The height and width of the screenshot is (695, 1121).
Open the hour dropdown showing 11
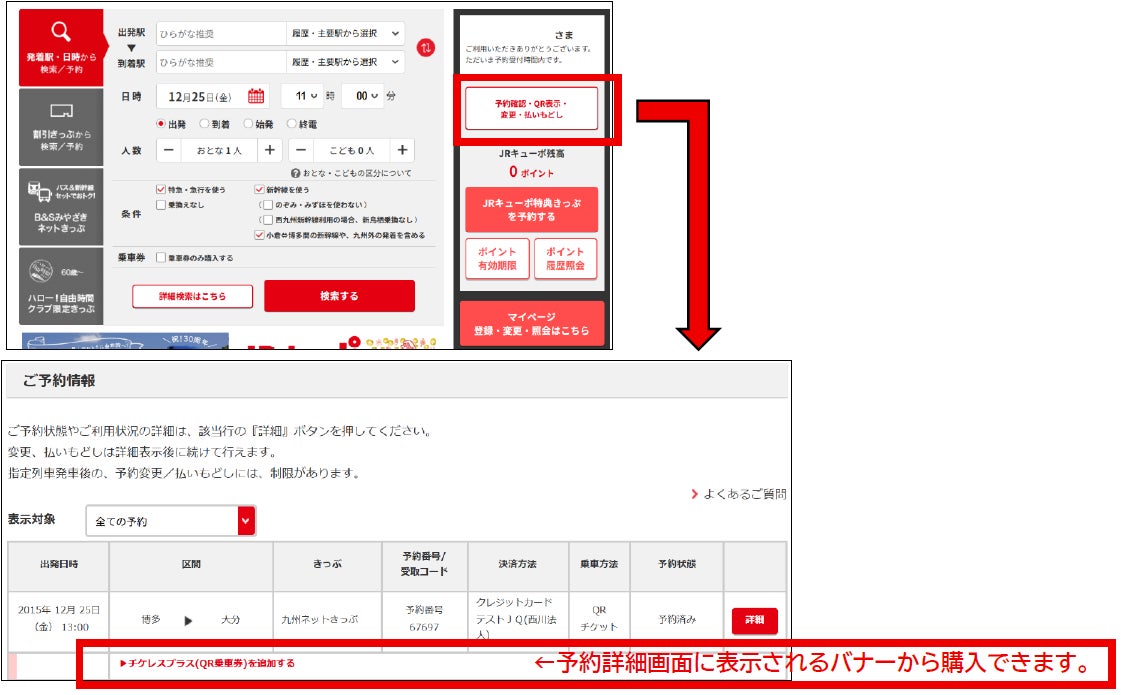pos(302,96)
